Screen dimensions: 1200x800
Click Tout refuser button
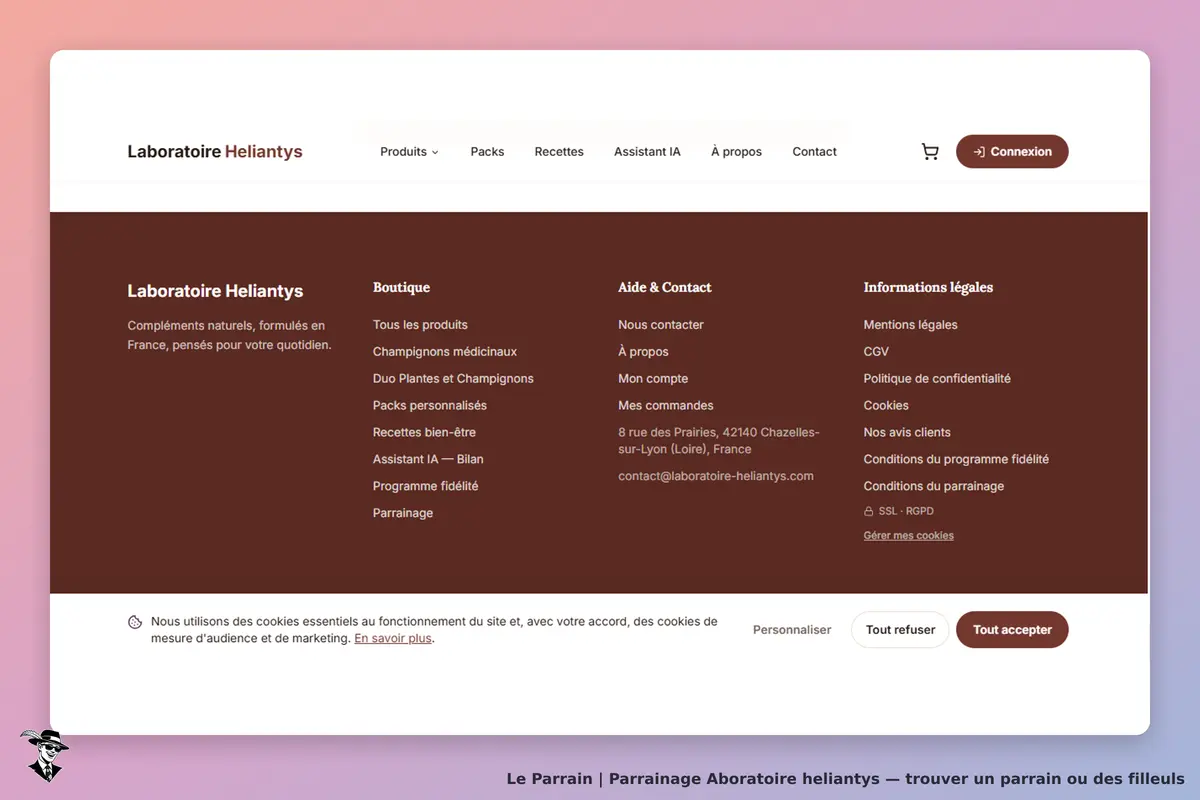tap(900, 630)
